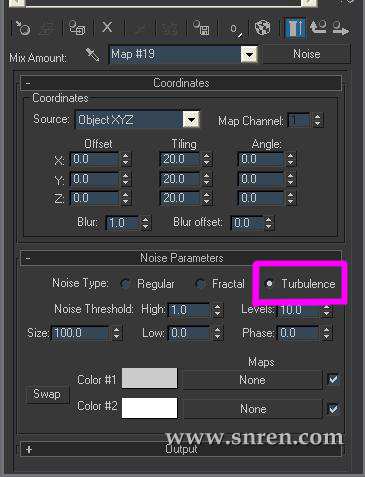Pick material with the eyedropper icon
The height and width of the screenshot is (477, 365).
coord(92,54)
